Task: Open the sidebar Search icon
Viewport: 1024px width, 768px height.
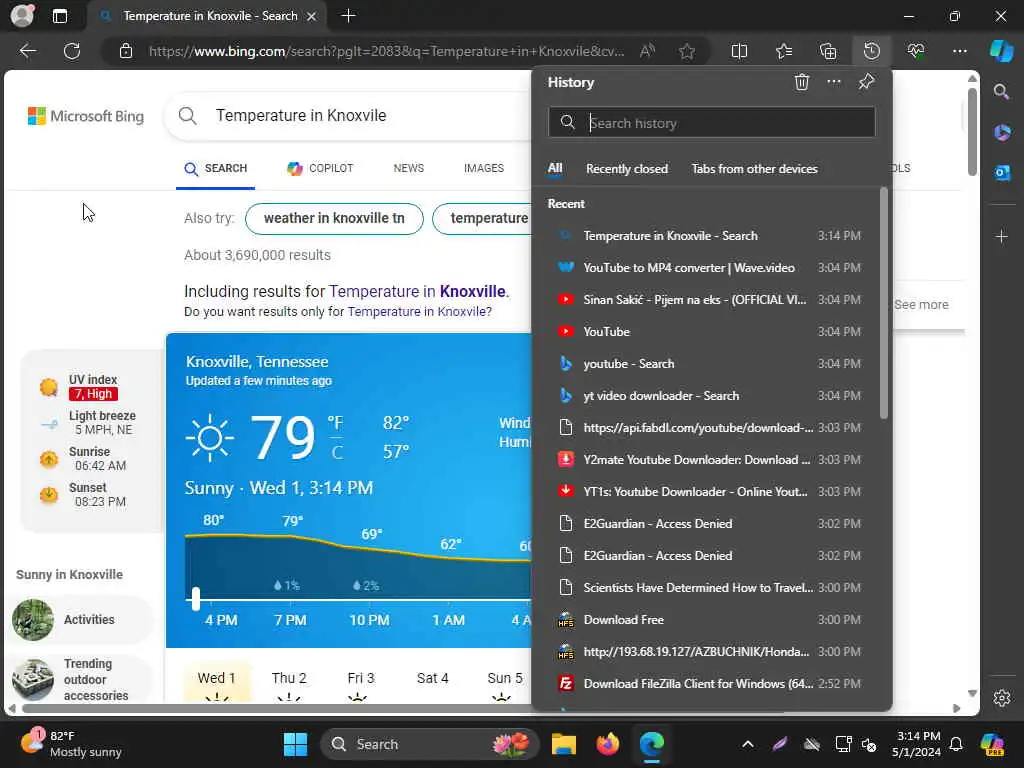Action: (x=1002, y=91)
